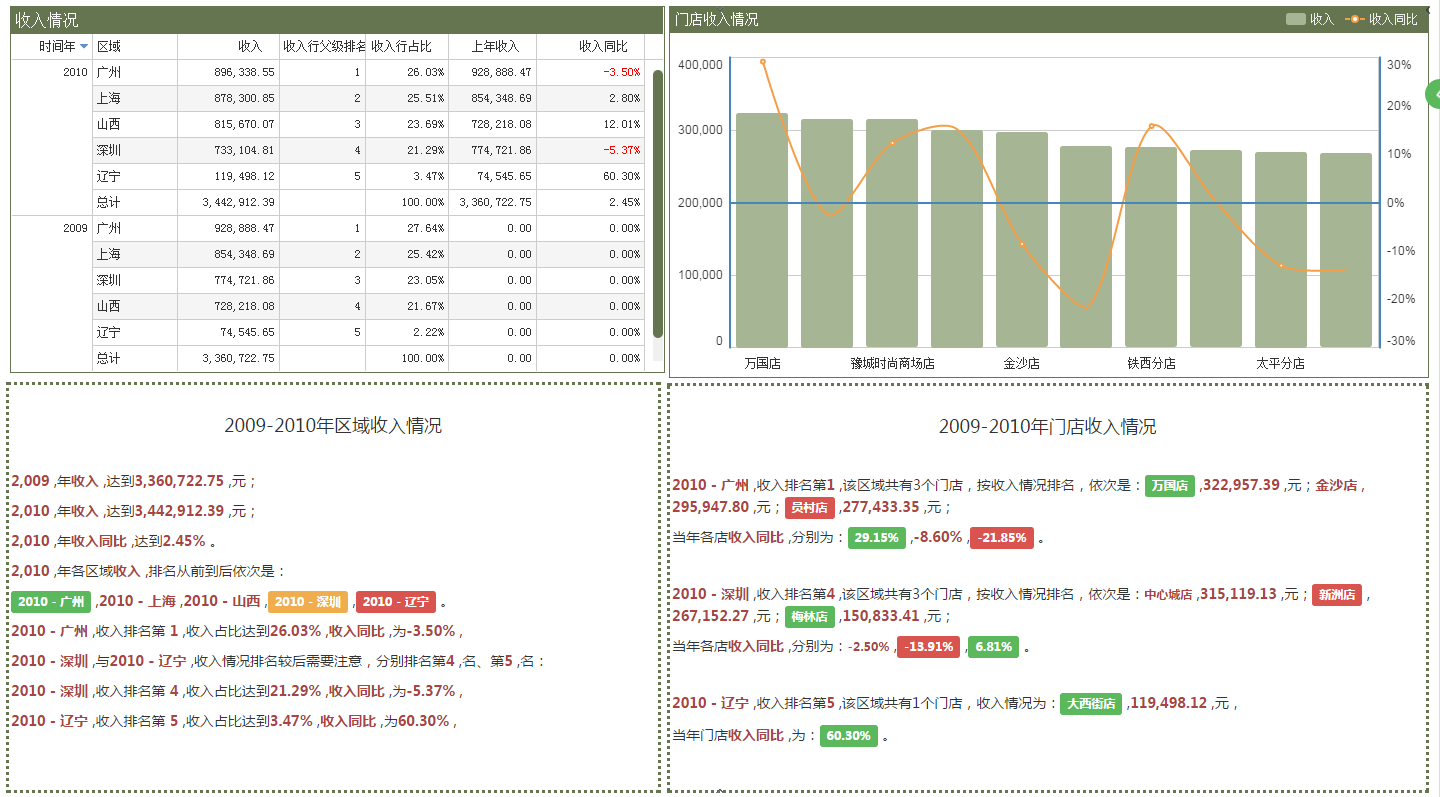
Task: Select the 295,947.80 revenue figure
Action: click(x=711, y=507)
